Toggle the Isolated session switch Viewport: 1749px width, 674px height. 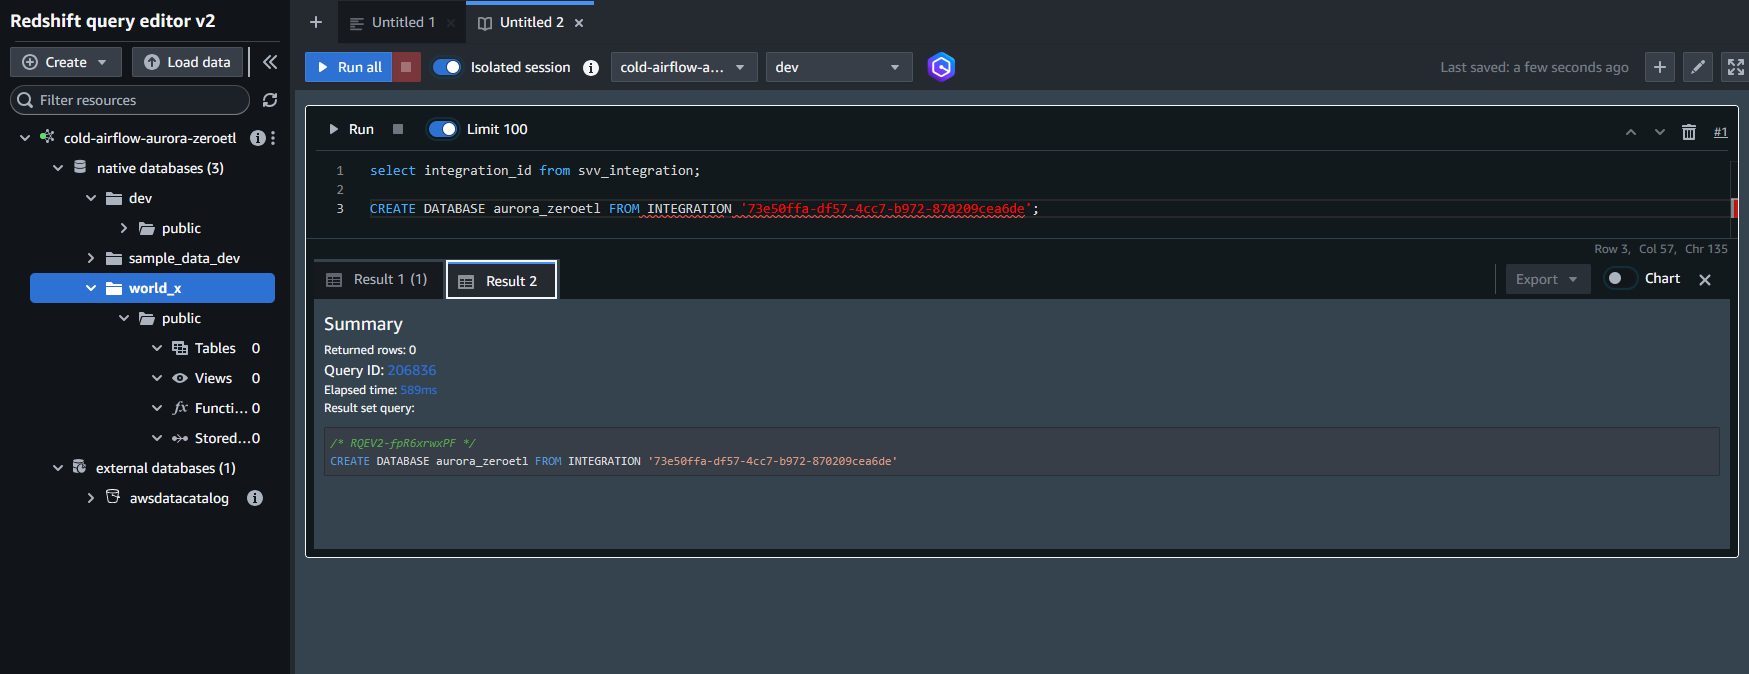click(x=447, y=67)
